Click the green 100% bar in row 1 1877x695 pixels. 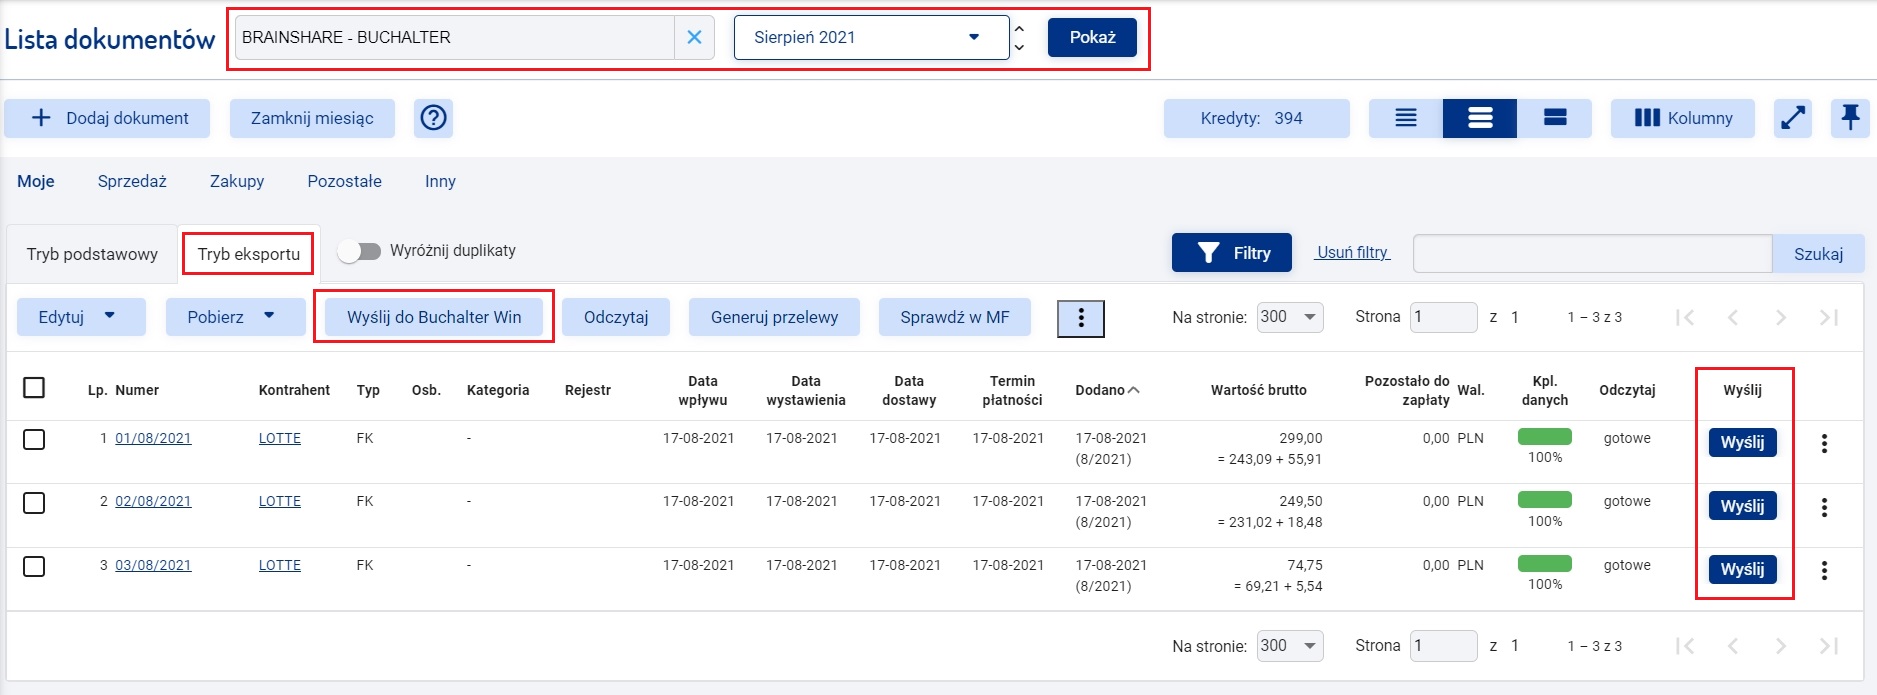1545,436
